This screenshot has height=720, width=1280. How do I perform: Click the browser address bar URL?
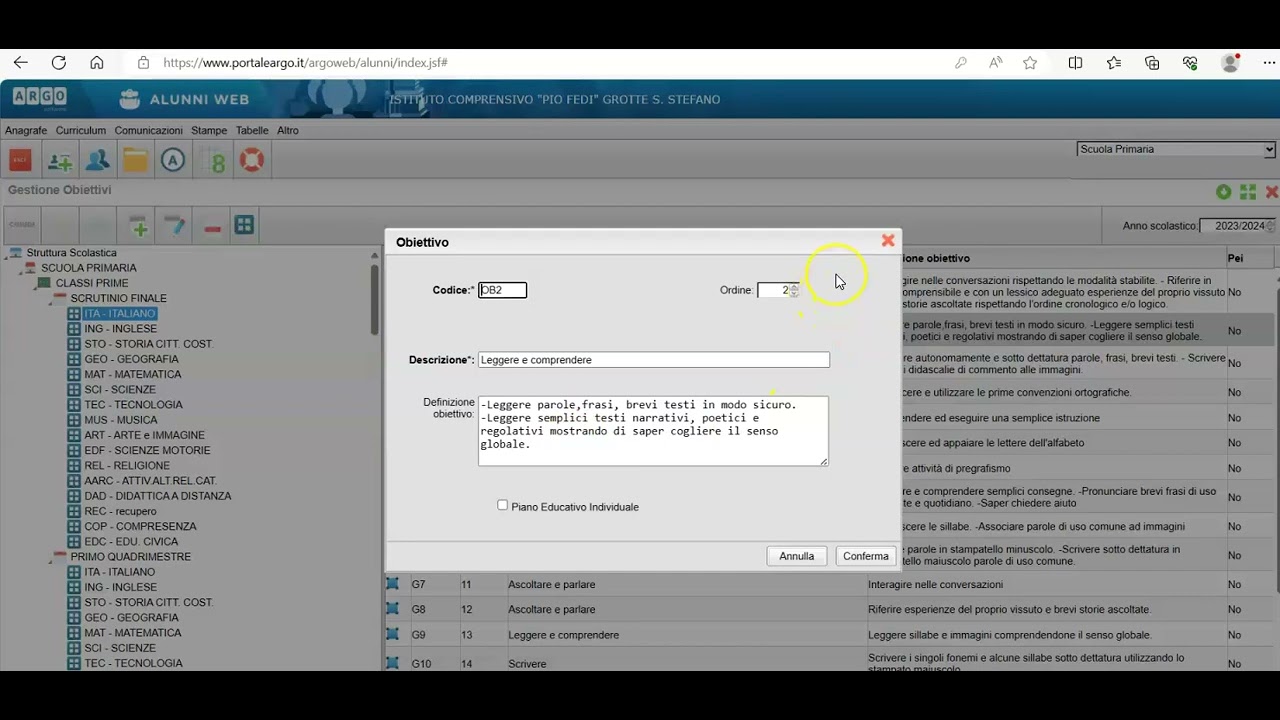pyautogui.click(x=305, y=63)
